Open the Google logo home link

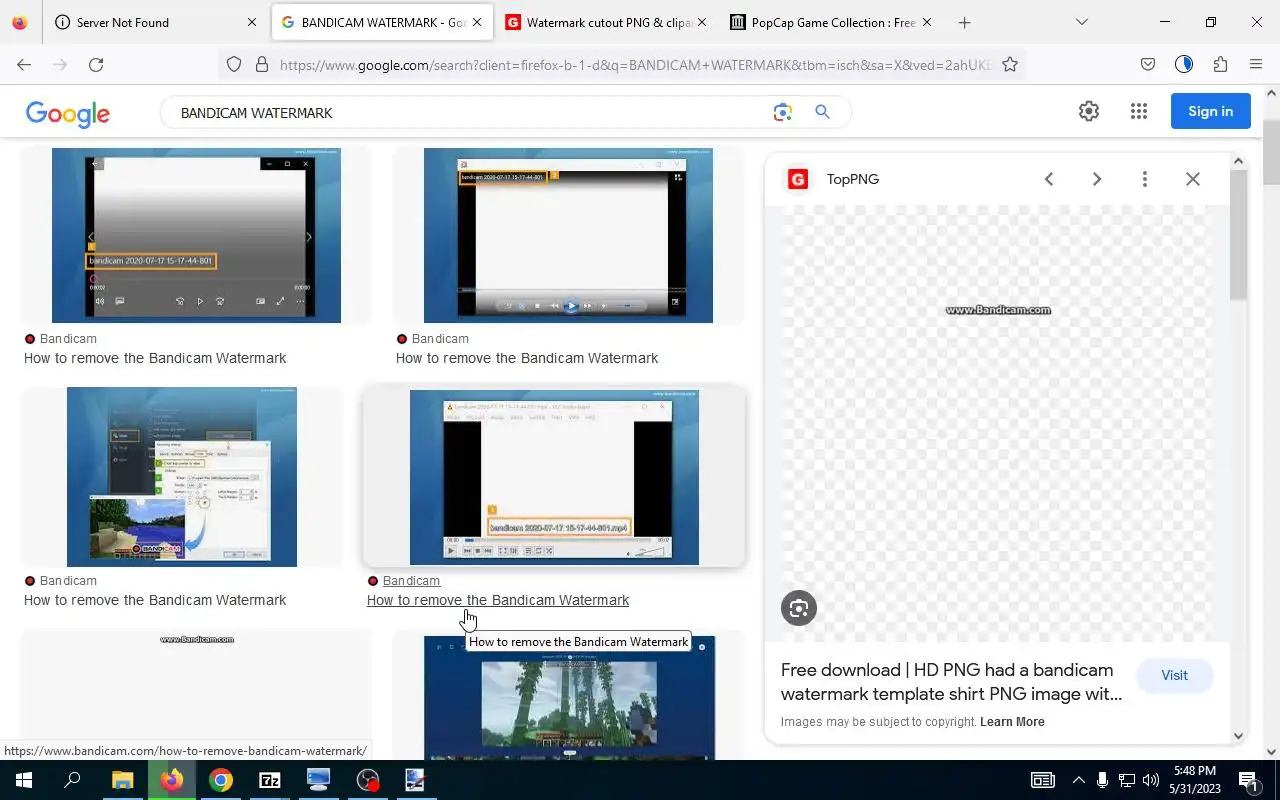pos(68,113)
